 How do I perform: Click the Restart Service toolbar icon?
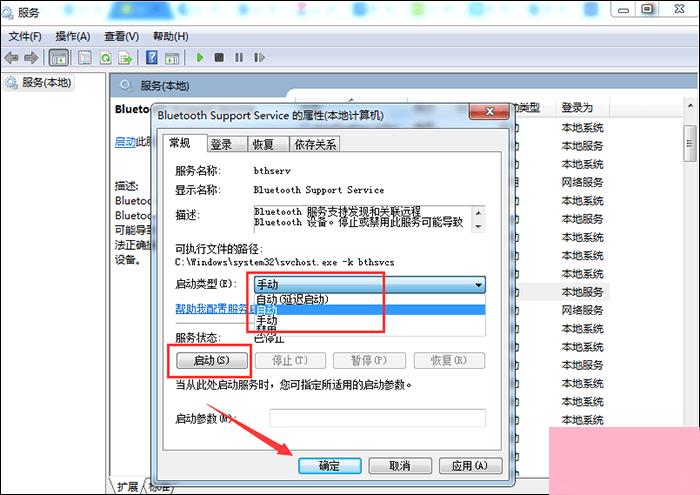[259, 58]
